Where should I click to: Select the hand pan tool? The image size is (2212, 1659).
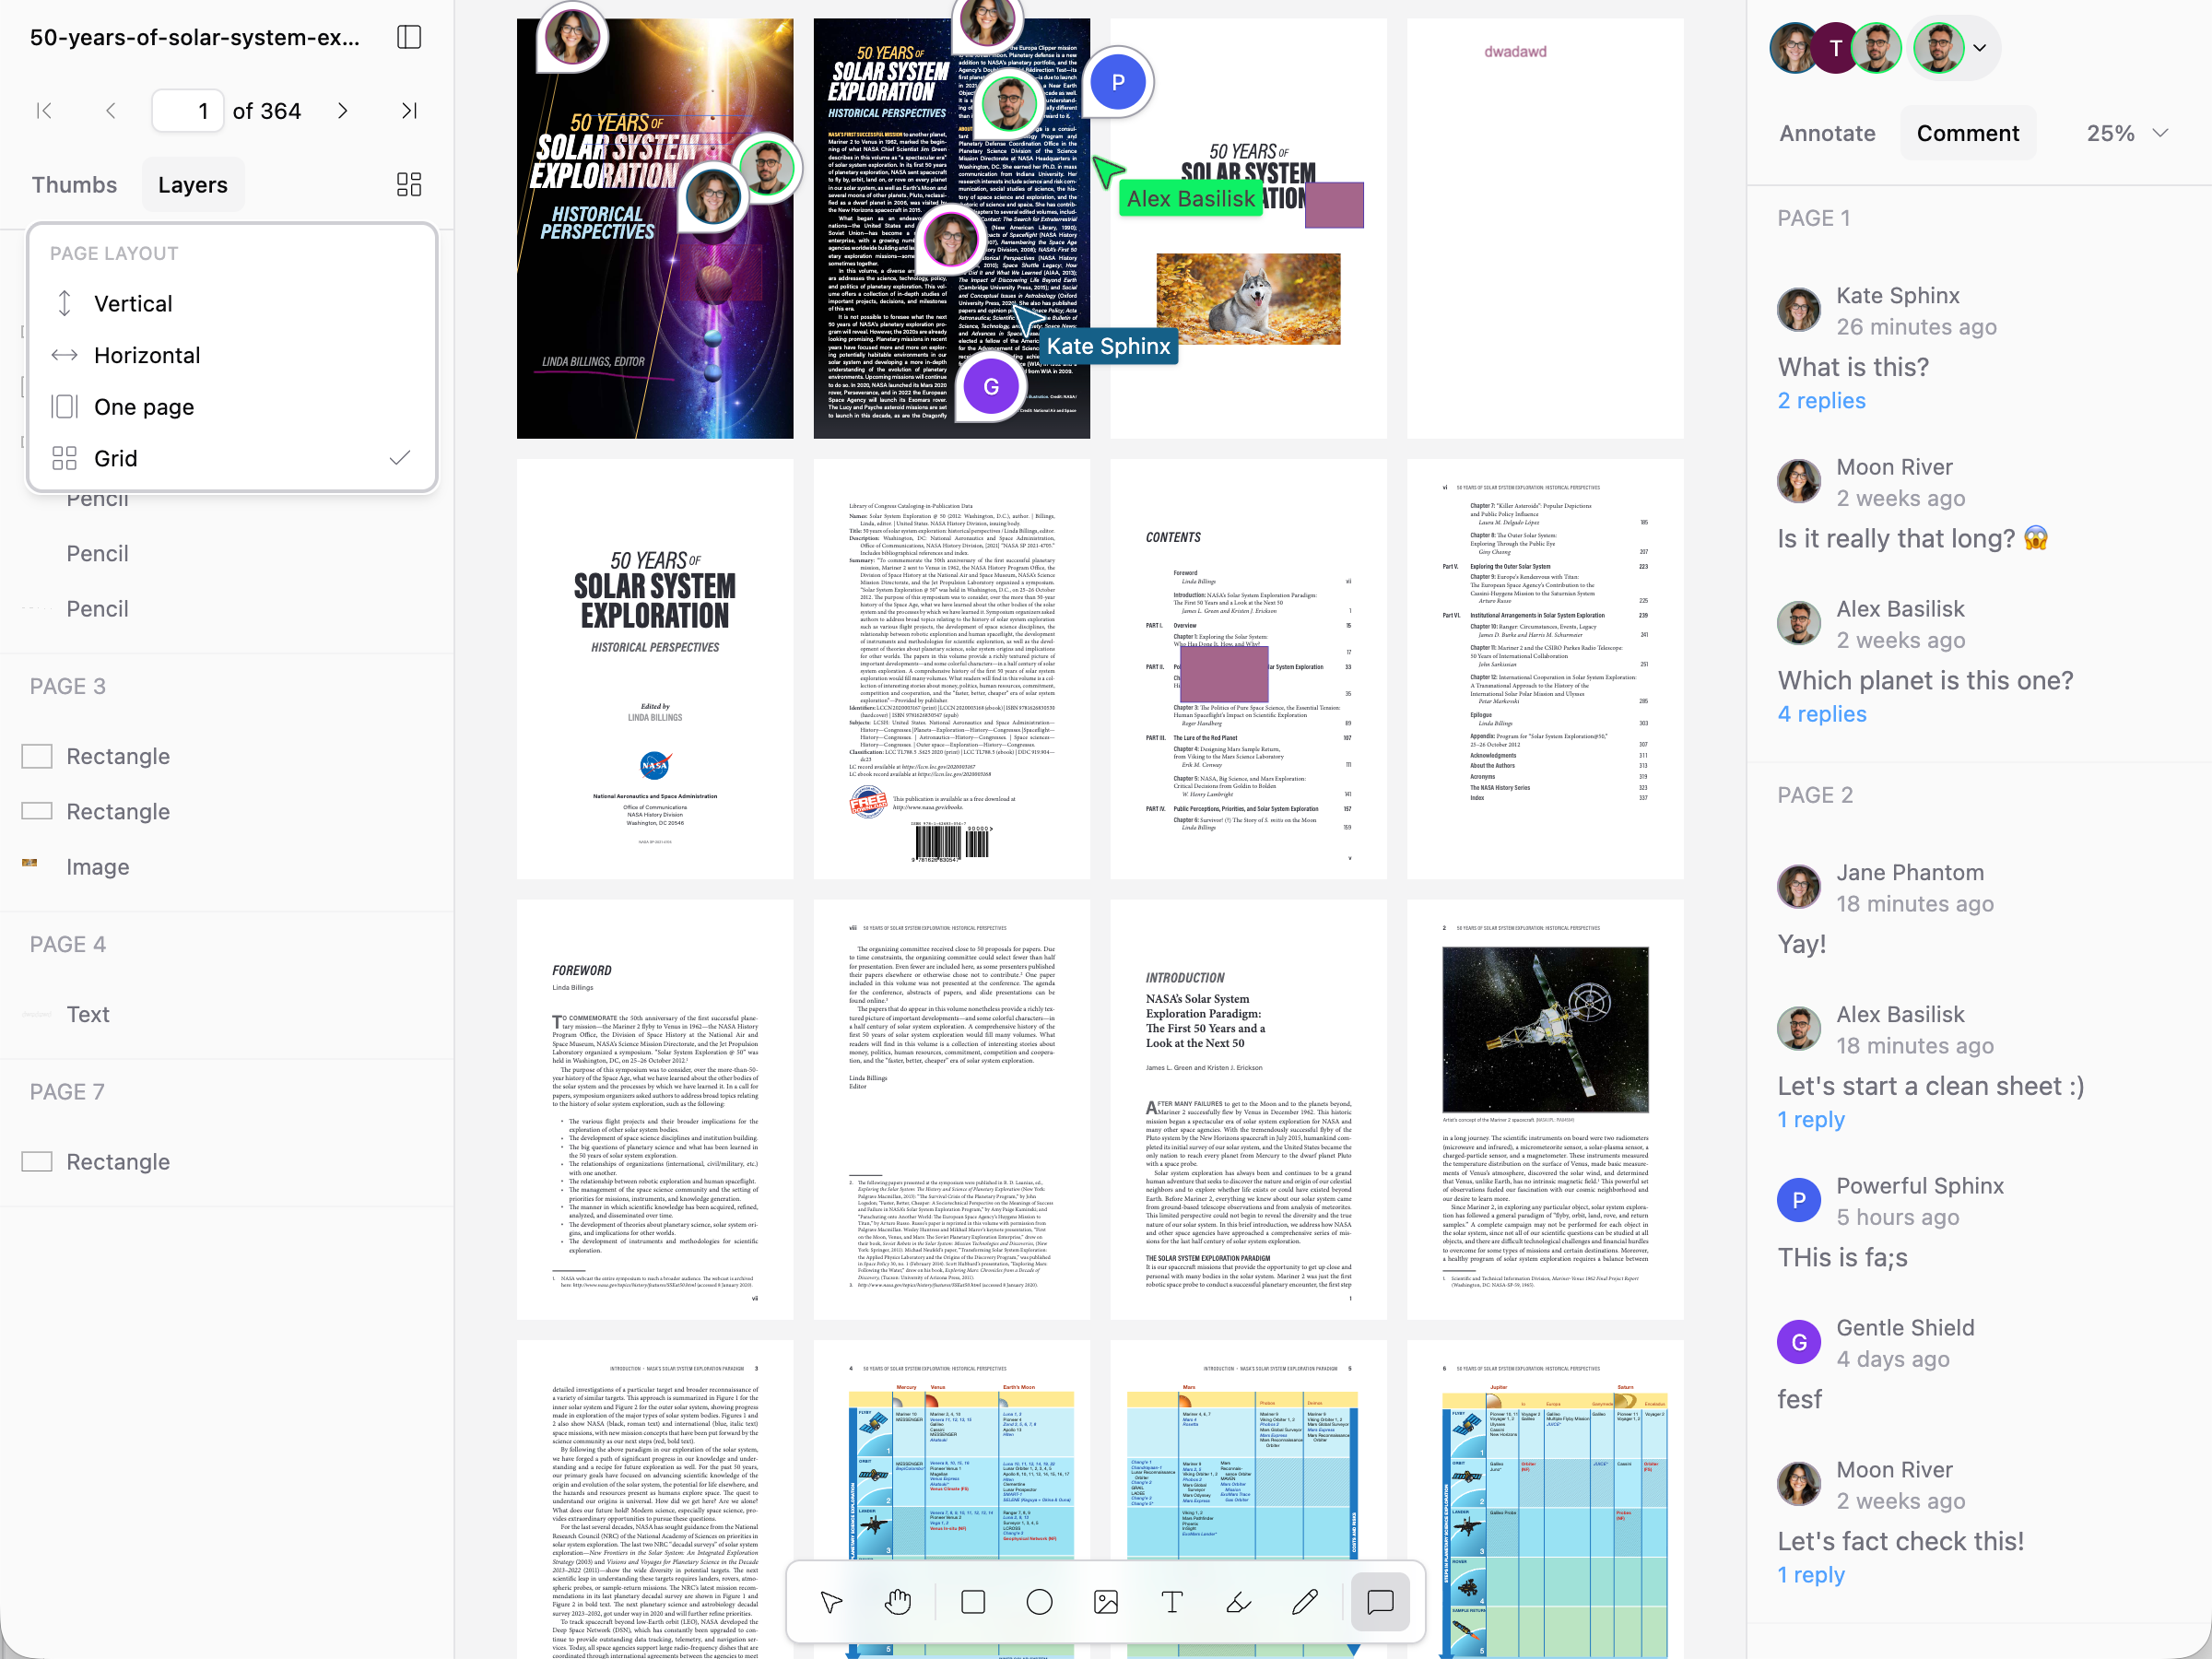[x=898, y=1602]
